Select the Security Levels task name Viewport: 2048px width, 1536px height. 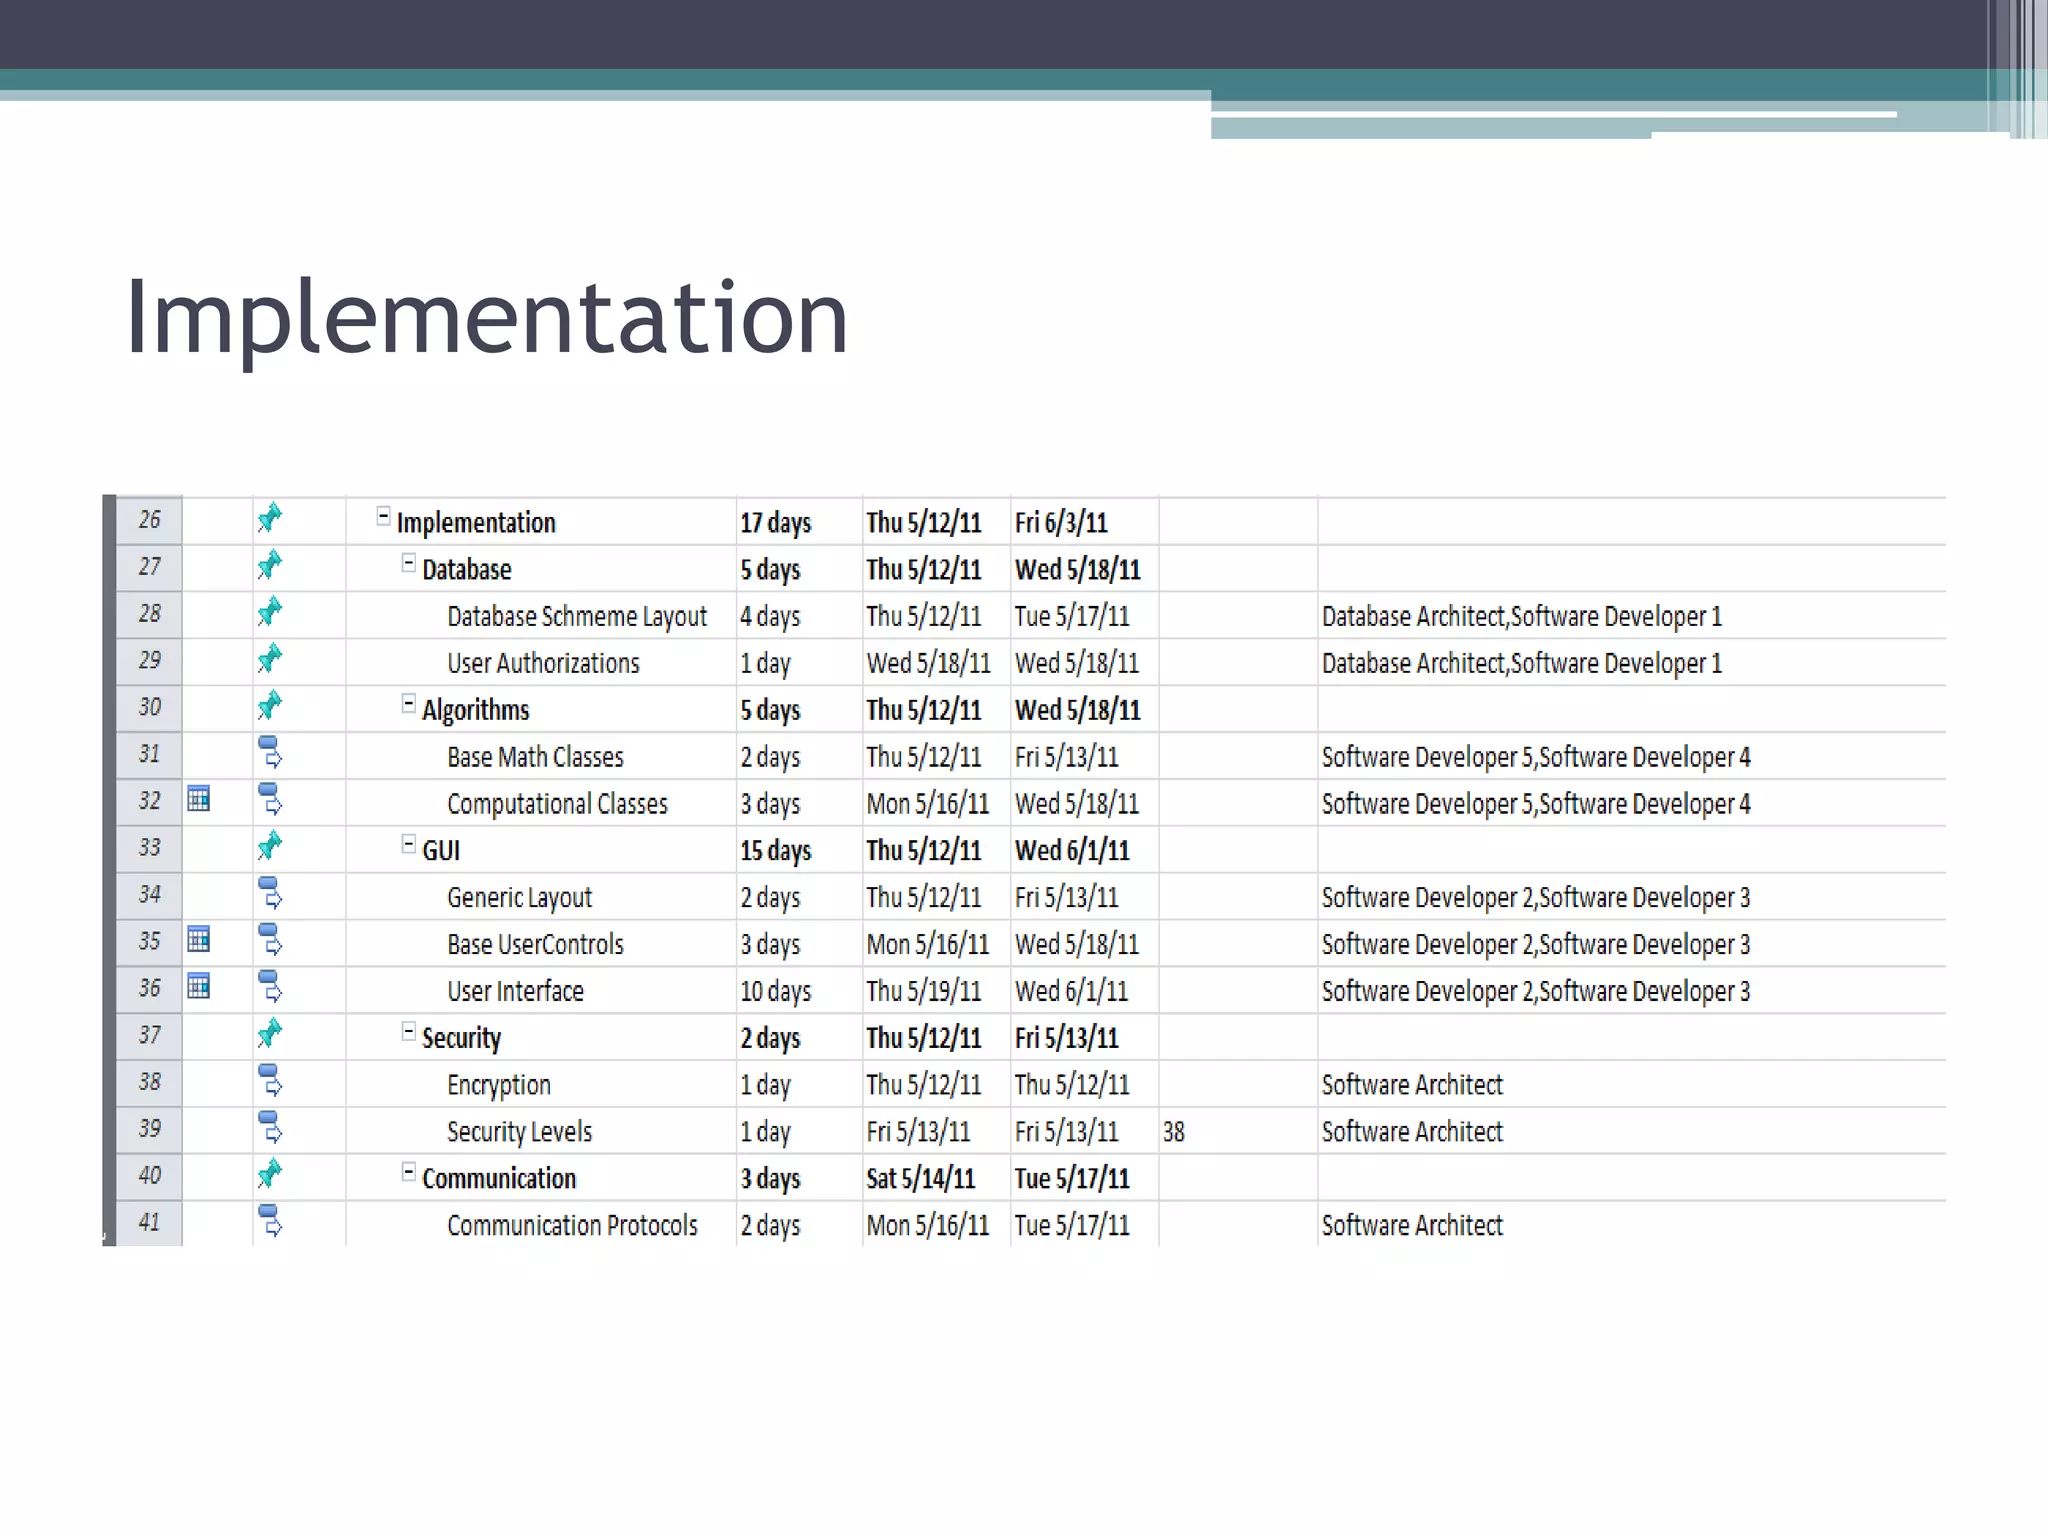coord(519,1132)
